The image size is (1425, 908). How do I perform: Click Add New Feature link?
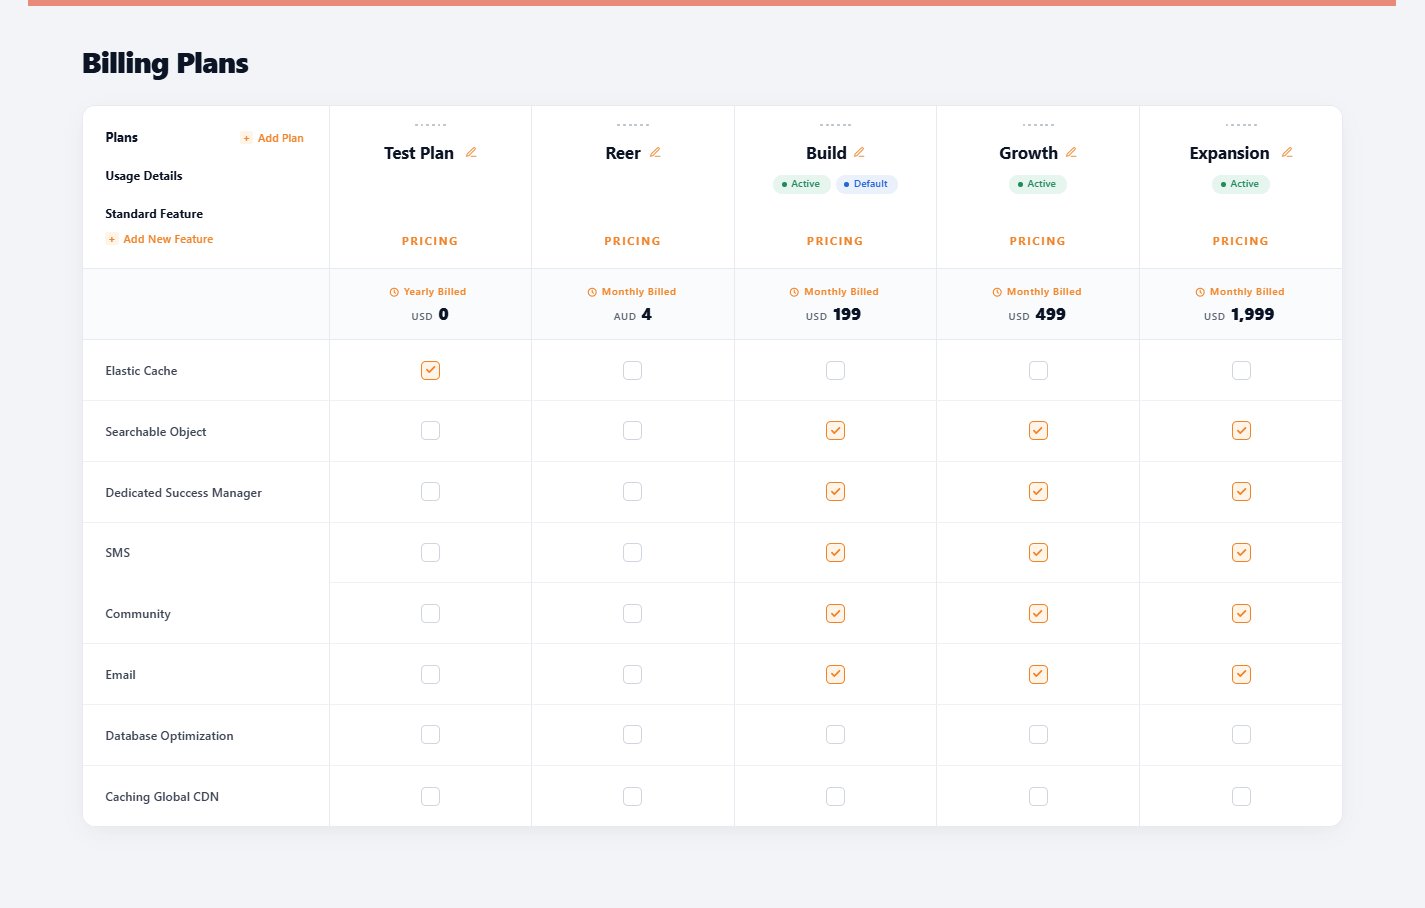160,239
